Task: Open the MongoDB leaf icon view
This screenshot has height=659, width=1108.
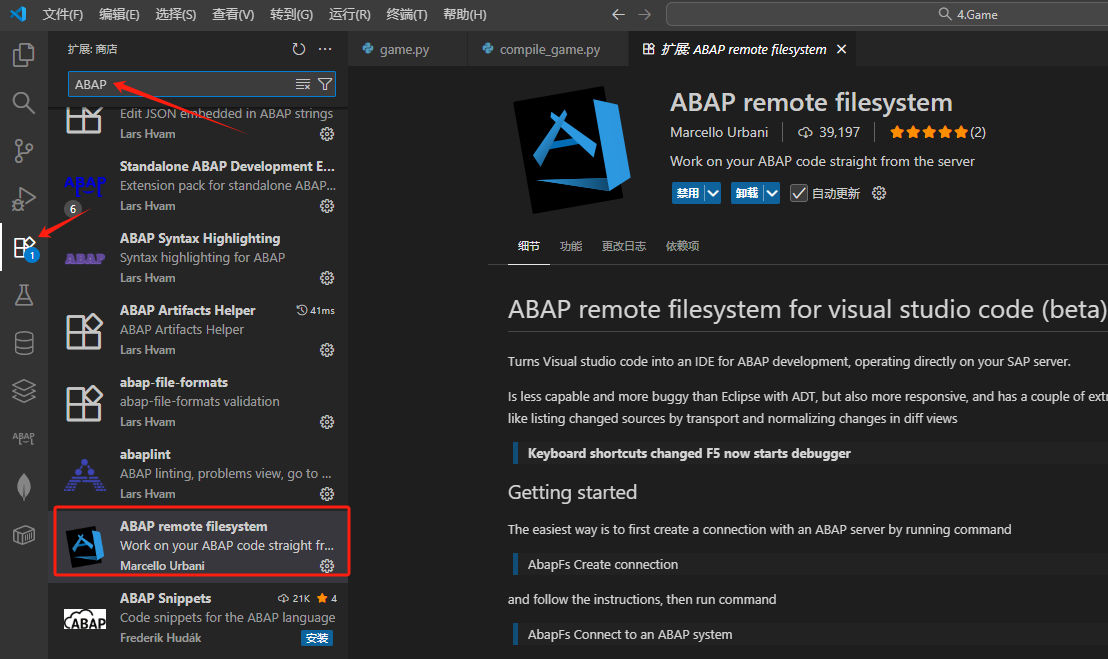Action: pos(23,487)
